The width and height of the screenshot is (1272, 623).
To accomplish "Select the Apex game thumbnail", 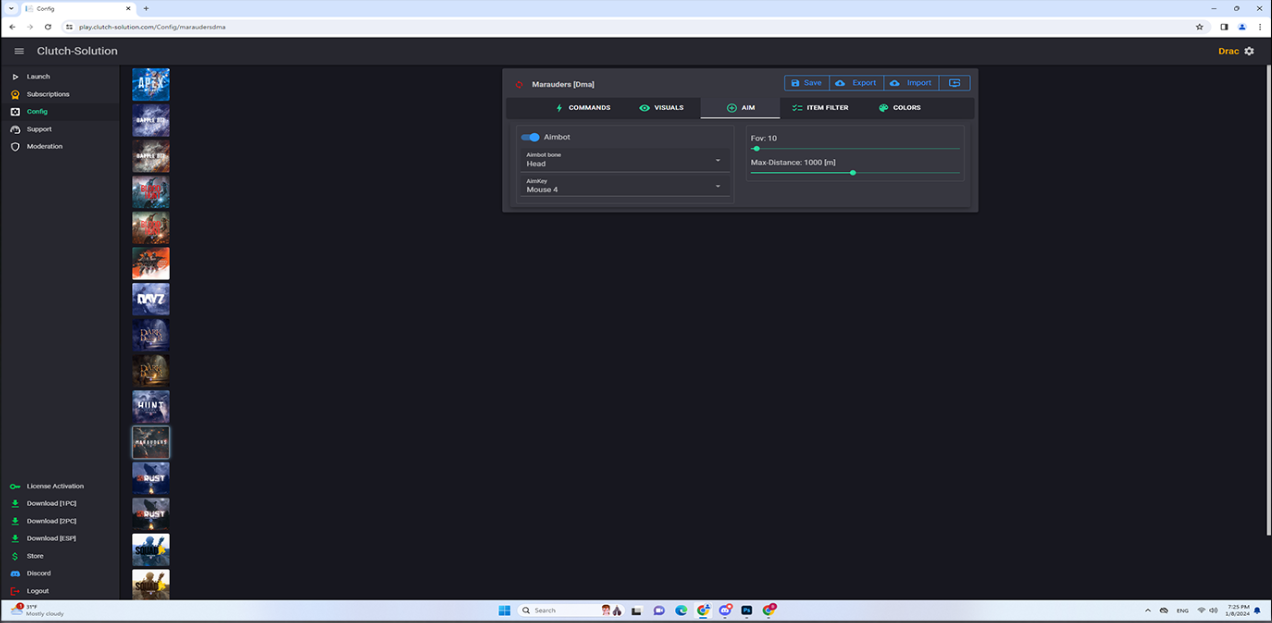I will [x=151, y=84].
